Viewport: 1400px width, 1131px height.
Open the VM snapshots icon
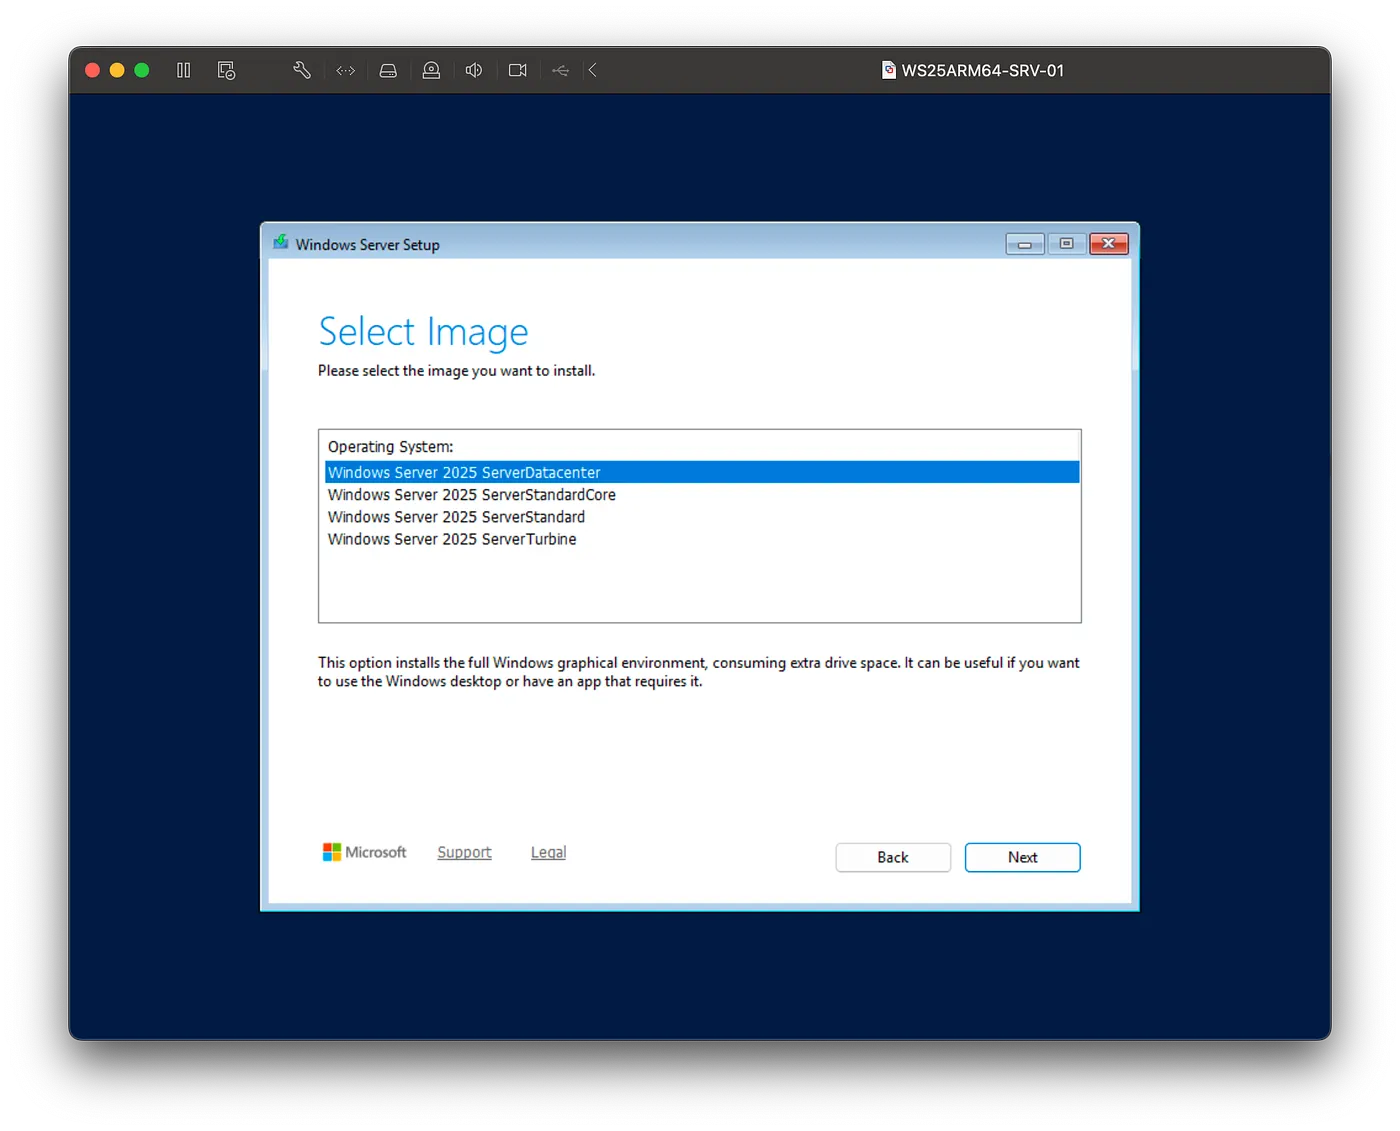click(x=227, y=70)
